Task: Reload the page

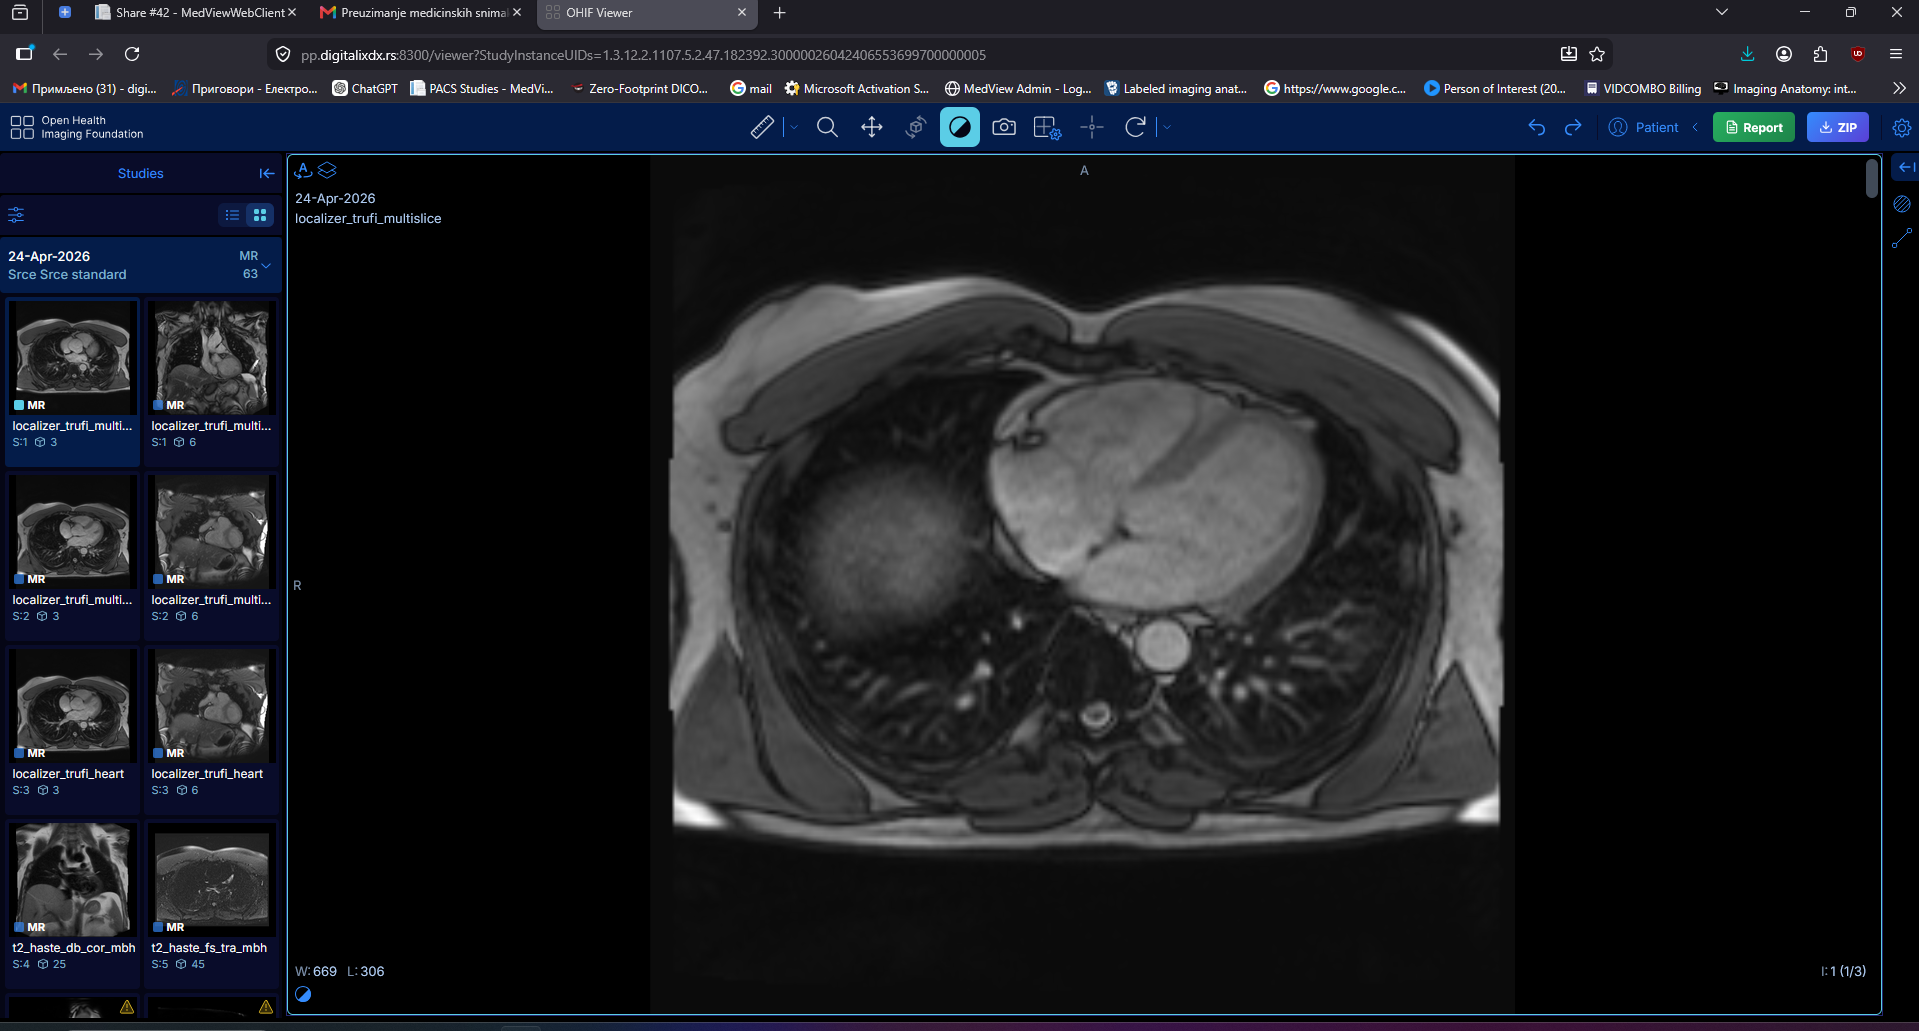Action: click(132, 54)
